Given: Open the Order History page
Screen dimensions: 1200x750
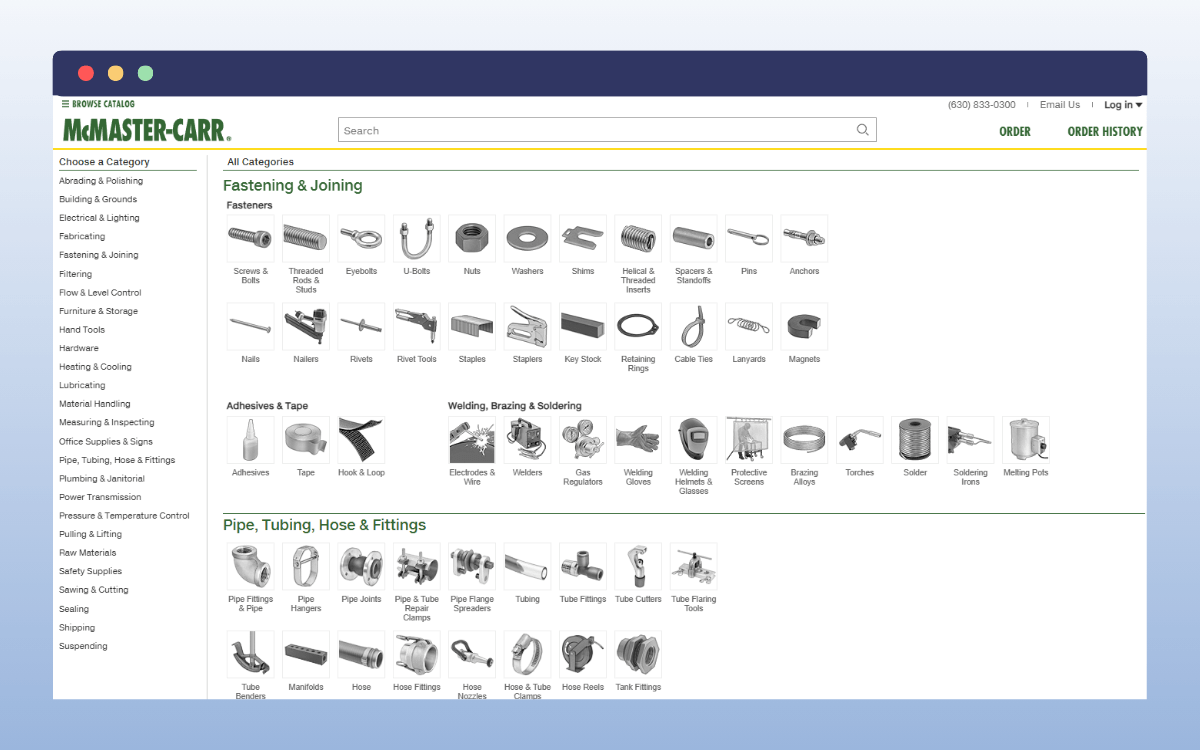Looking at the screenshot, I should (1105, 131).
